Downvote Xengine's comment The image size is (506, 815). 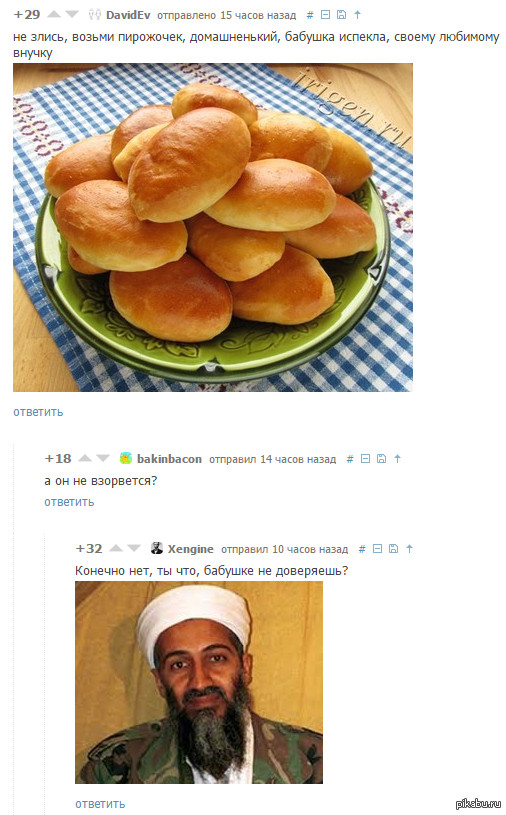134,548
